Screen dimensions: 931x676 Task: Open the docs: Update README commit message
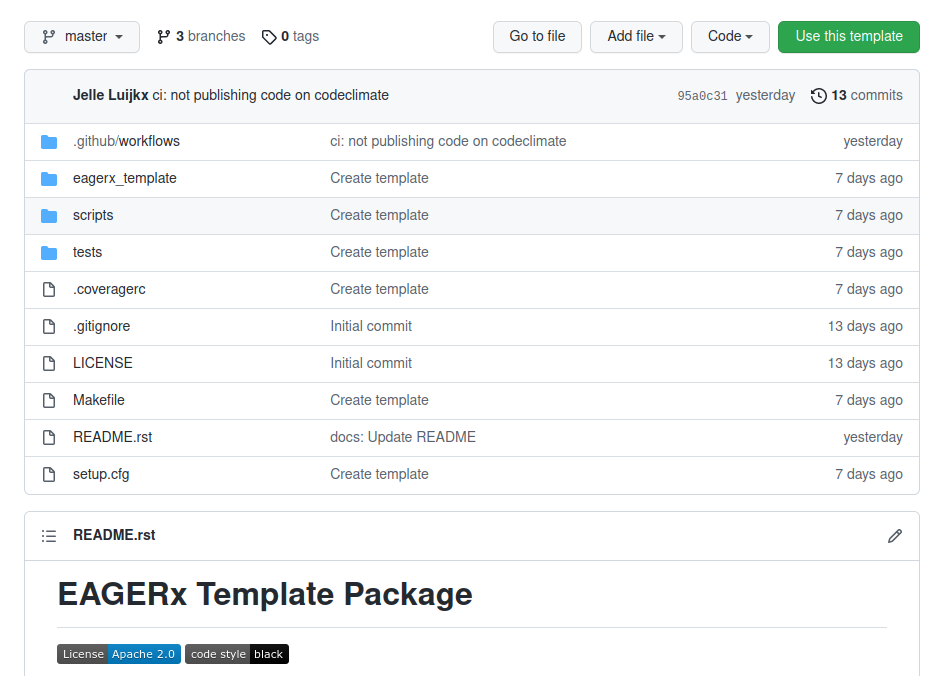pyautogui.click(x=403, y=437)
